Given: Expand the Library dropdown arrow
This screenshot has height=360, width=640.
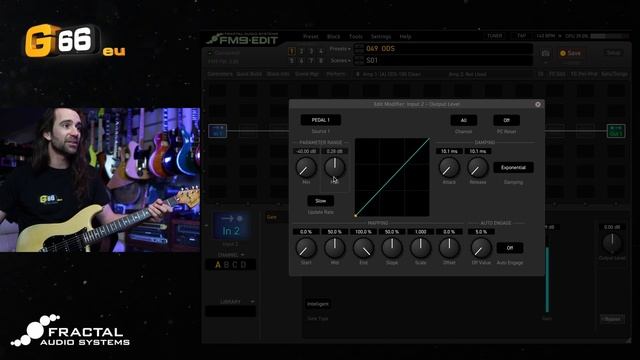Looking at the screenshot, I should pyautogui.click(x=252, y=302).
